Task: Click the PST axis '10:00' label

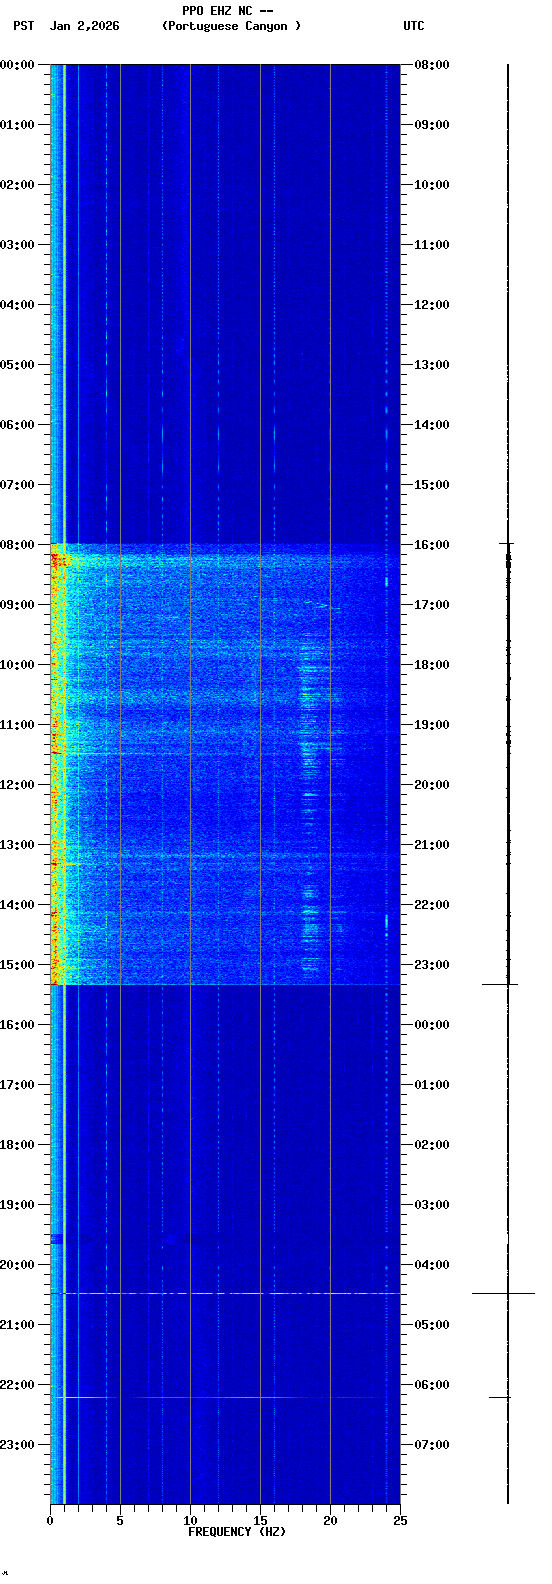Action: tap(18, 665)
